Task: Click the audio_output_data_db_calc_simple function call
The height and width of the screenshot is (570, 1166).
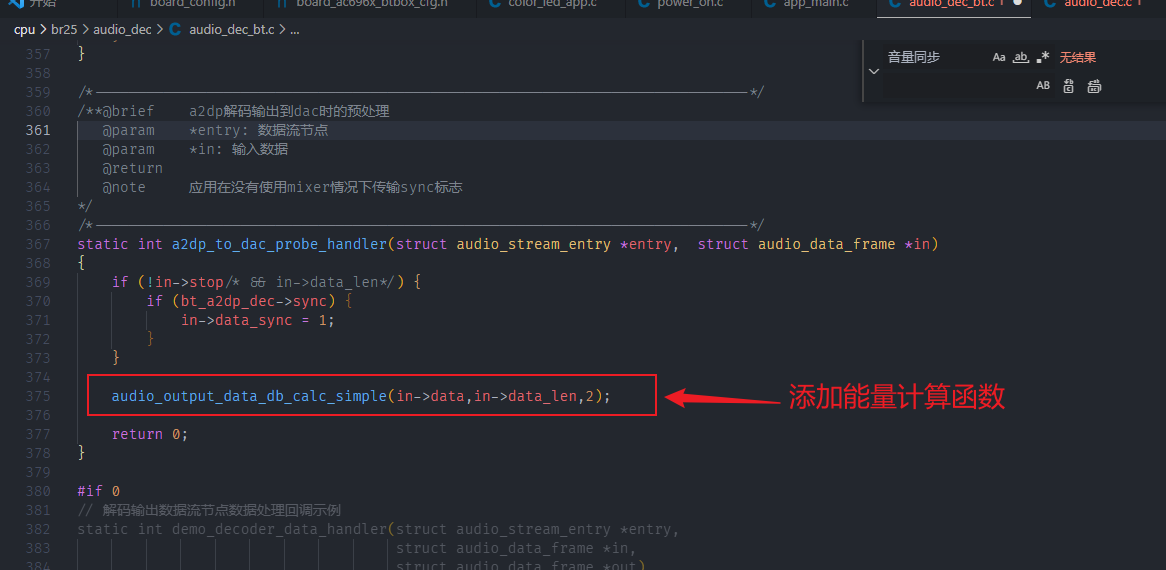Action: [249, 396]
